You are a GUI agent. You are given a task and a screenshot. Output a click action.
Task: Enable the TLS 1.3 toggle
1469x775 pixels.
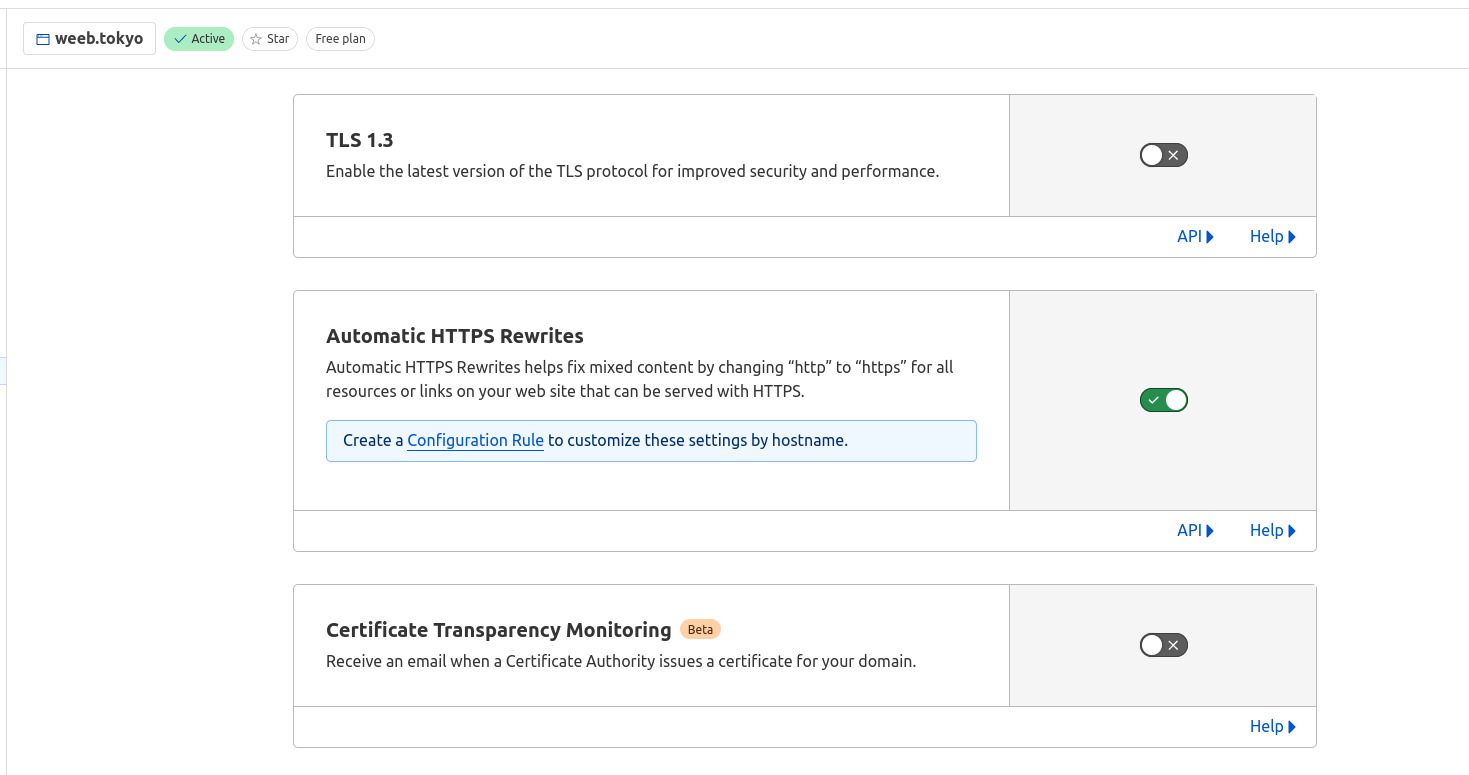click(1163, 155)
